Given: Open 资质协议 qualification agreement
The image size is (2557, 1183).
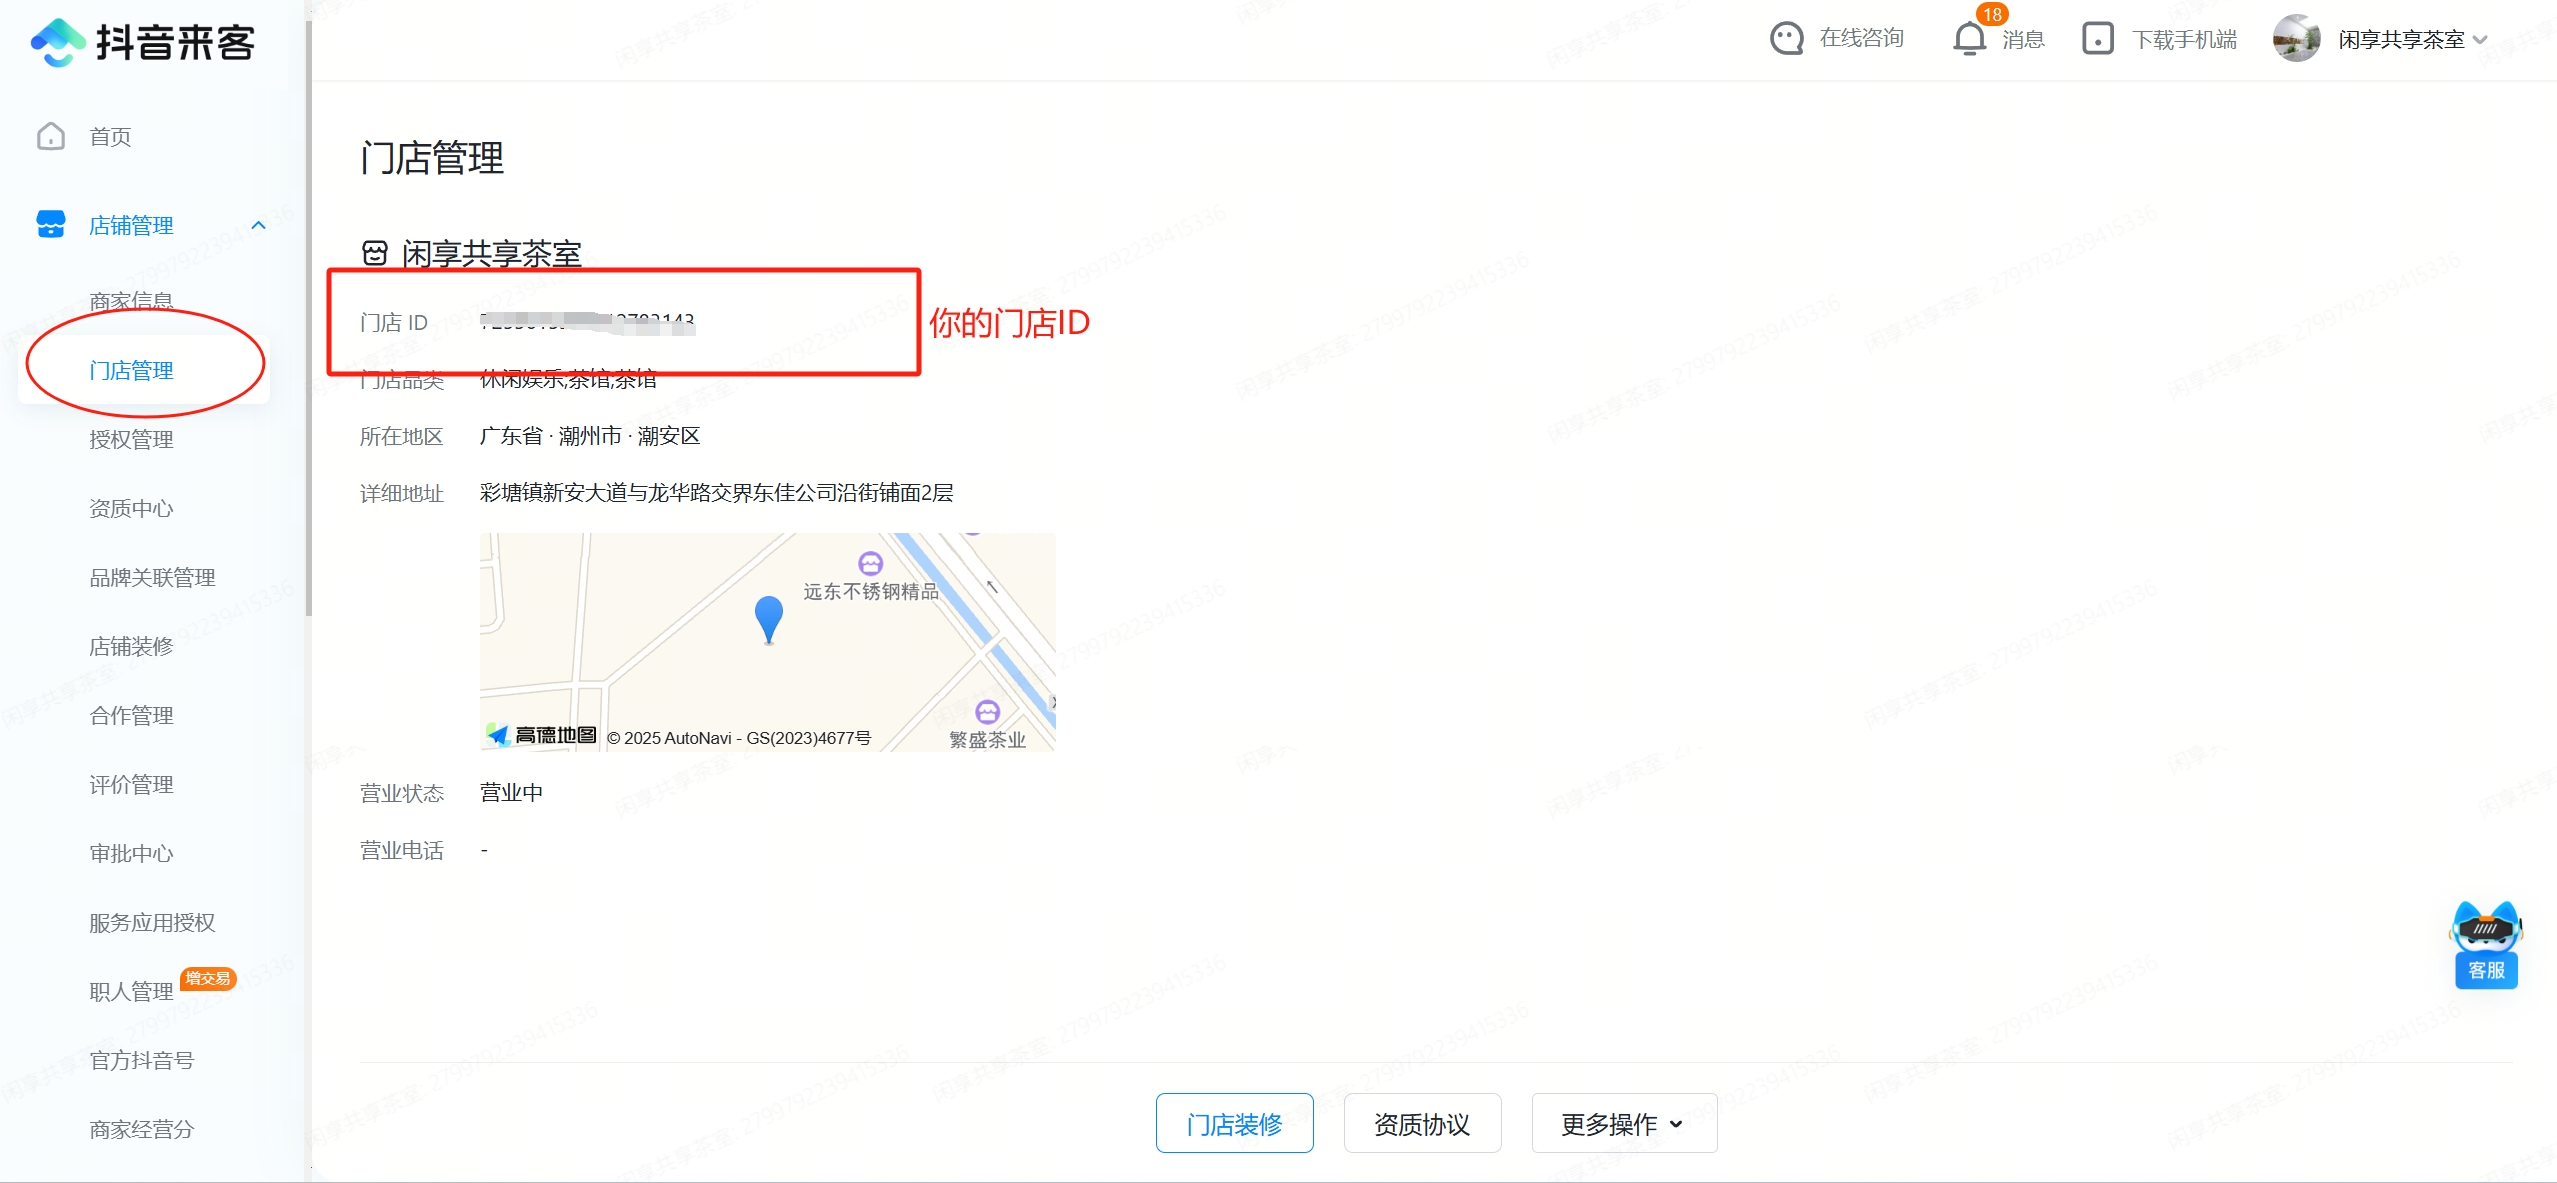Looking at the screenshot, I should (1421, 1123).
